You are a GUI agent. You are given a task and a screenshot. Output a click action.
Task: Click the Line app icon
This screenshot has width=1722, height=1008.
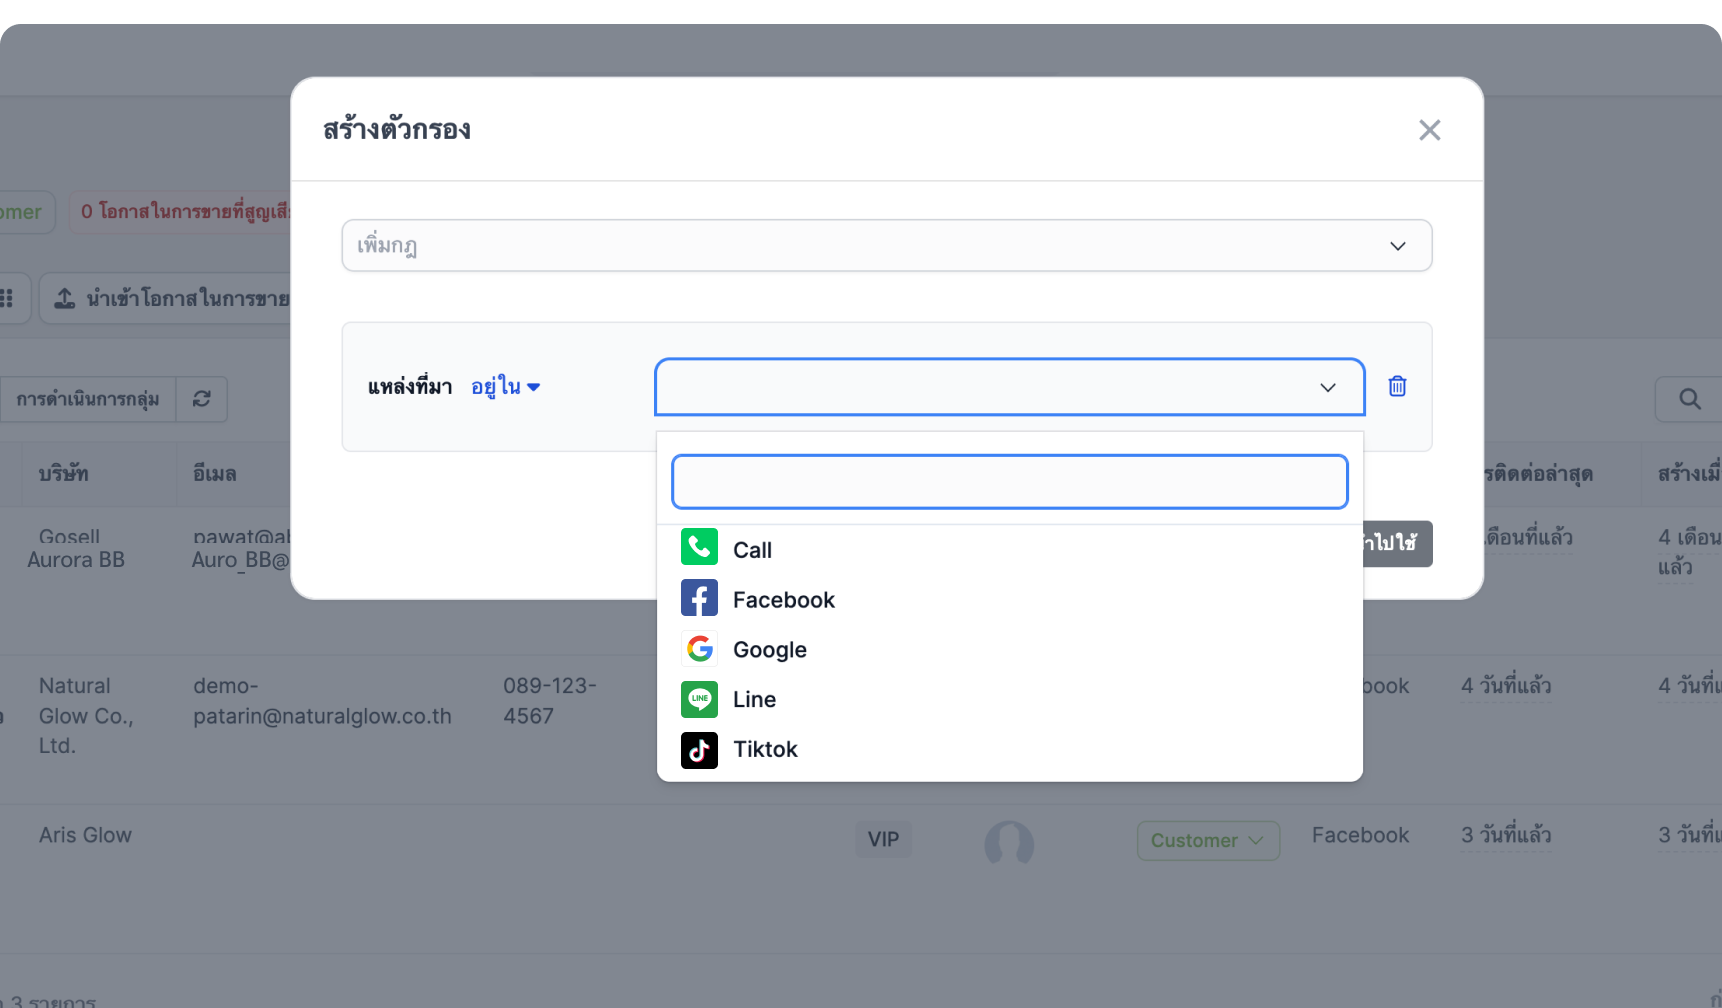pos(699,699)
